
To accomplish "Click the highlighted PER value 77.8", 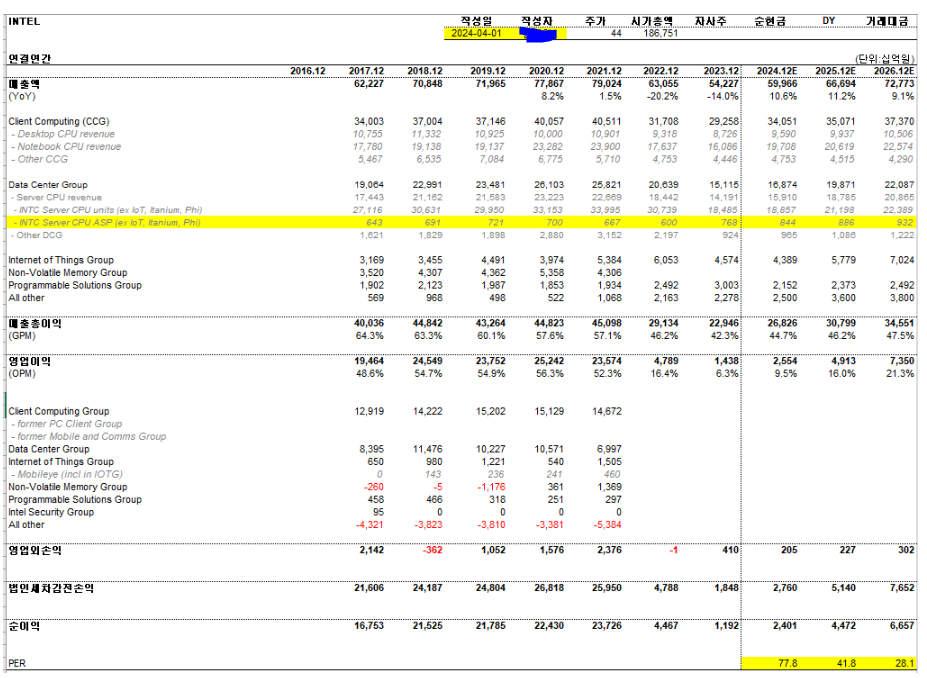I will (x=787, y=663).
